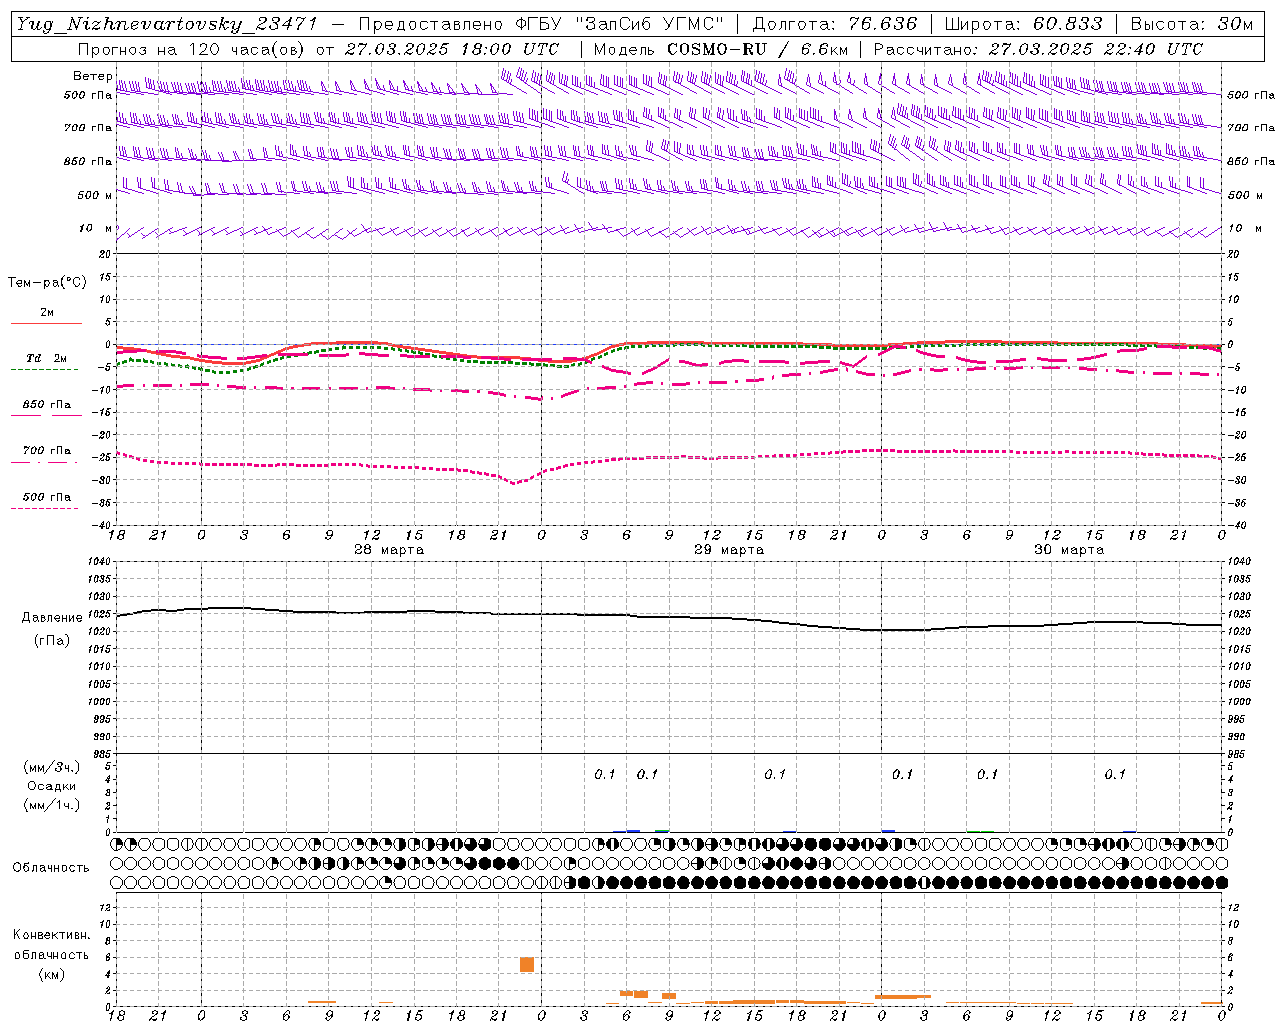Click the 500 гПа temperature legend entry

[x=47, y=496]
